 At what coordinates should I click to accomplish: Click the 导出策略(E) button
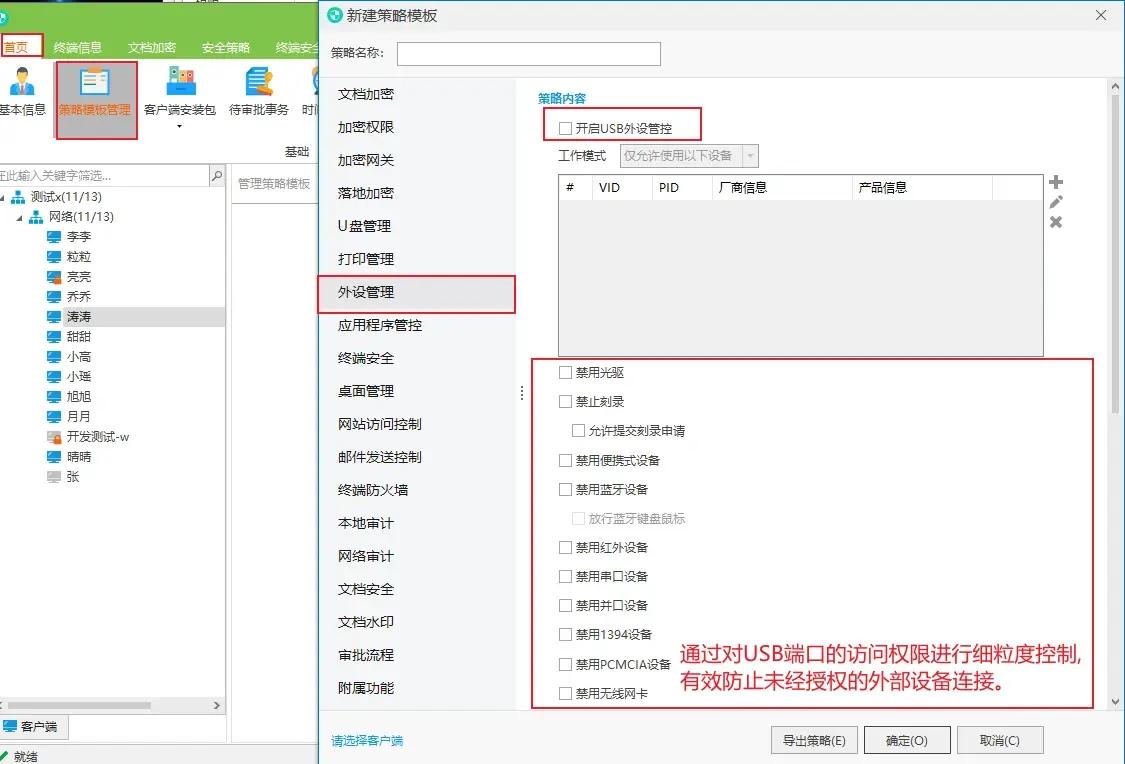click(x=814, y=741)
